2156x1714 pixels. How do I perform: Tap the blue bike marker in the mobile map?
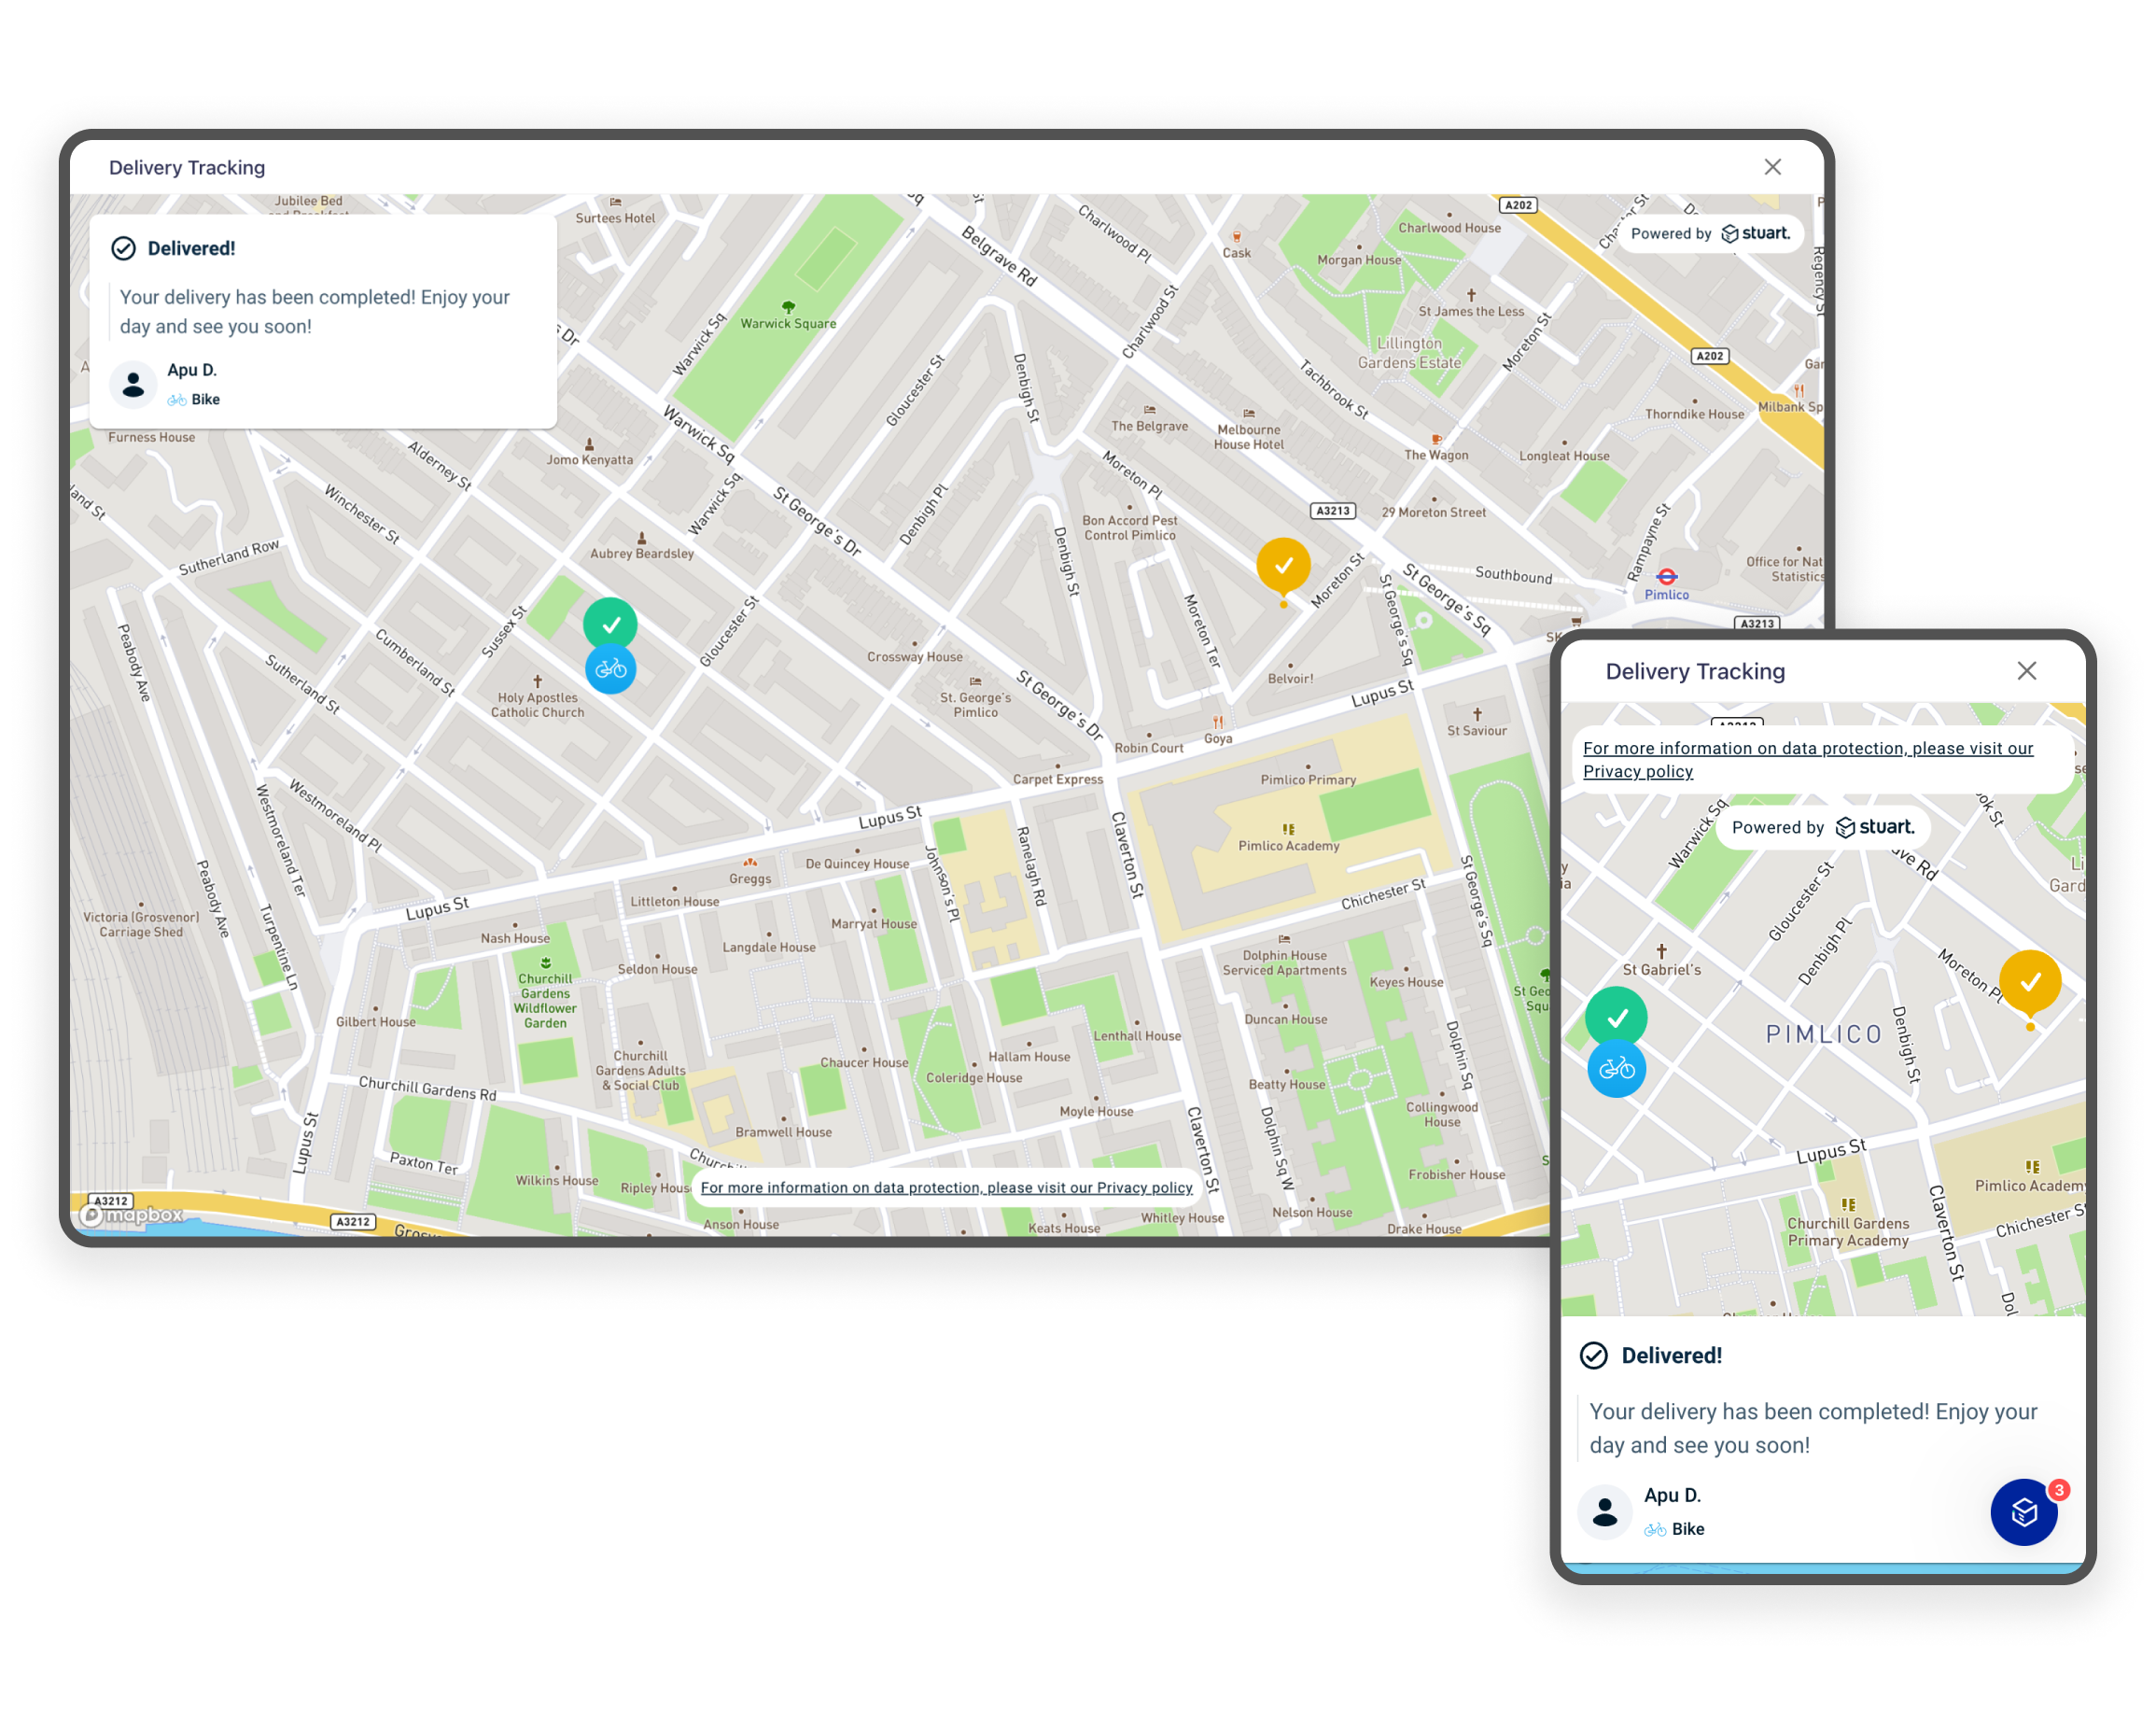click(1616, 1068)
